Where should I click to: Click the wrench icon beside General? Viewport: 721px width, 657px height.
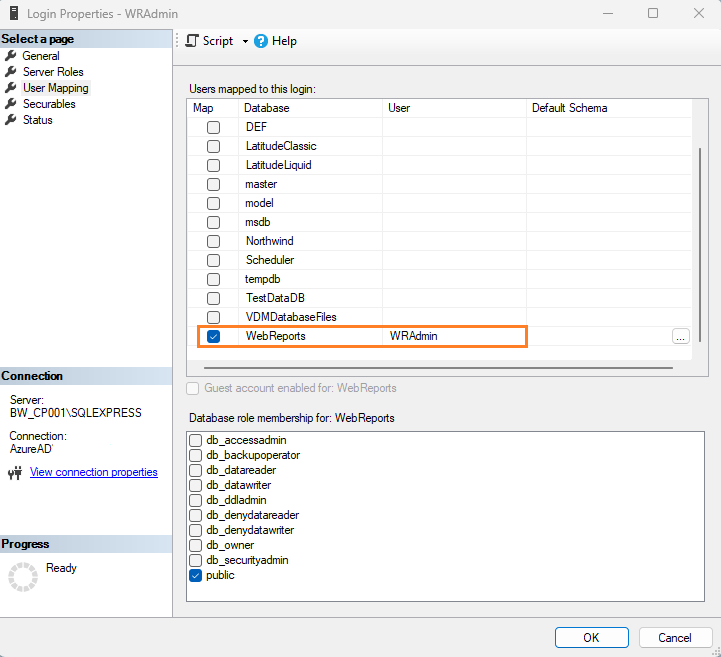[11, 56]
